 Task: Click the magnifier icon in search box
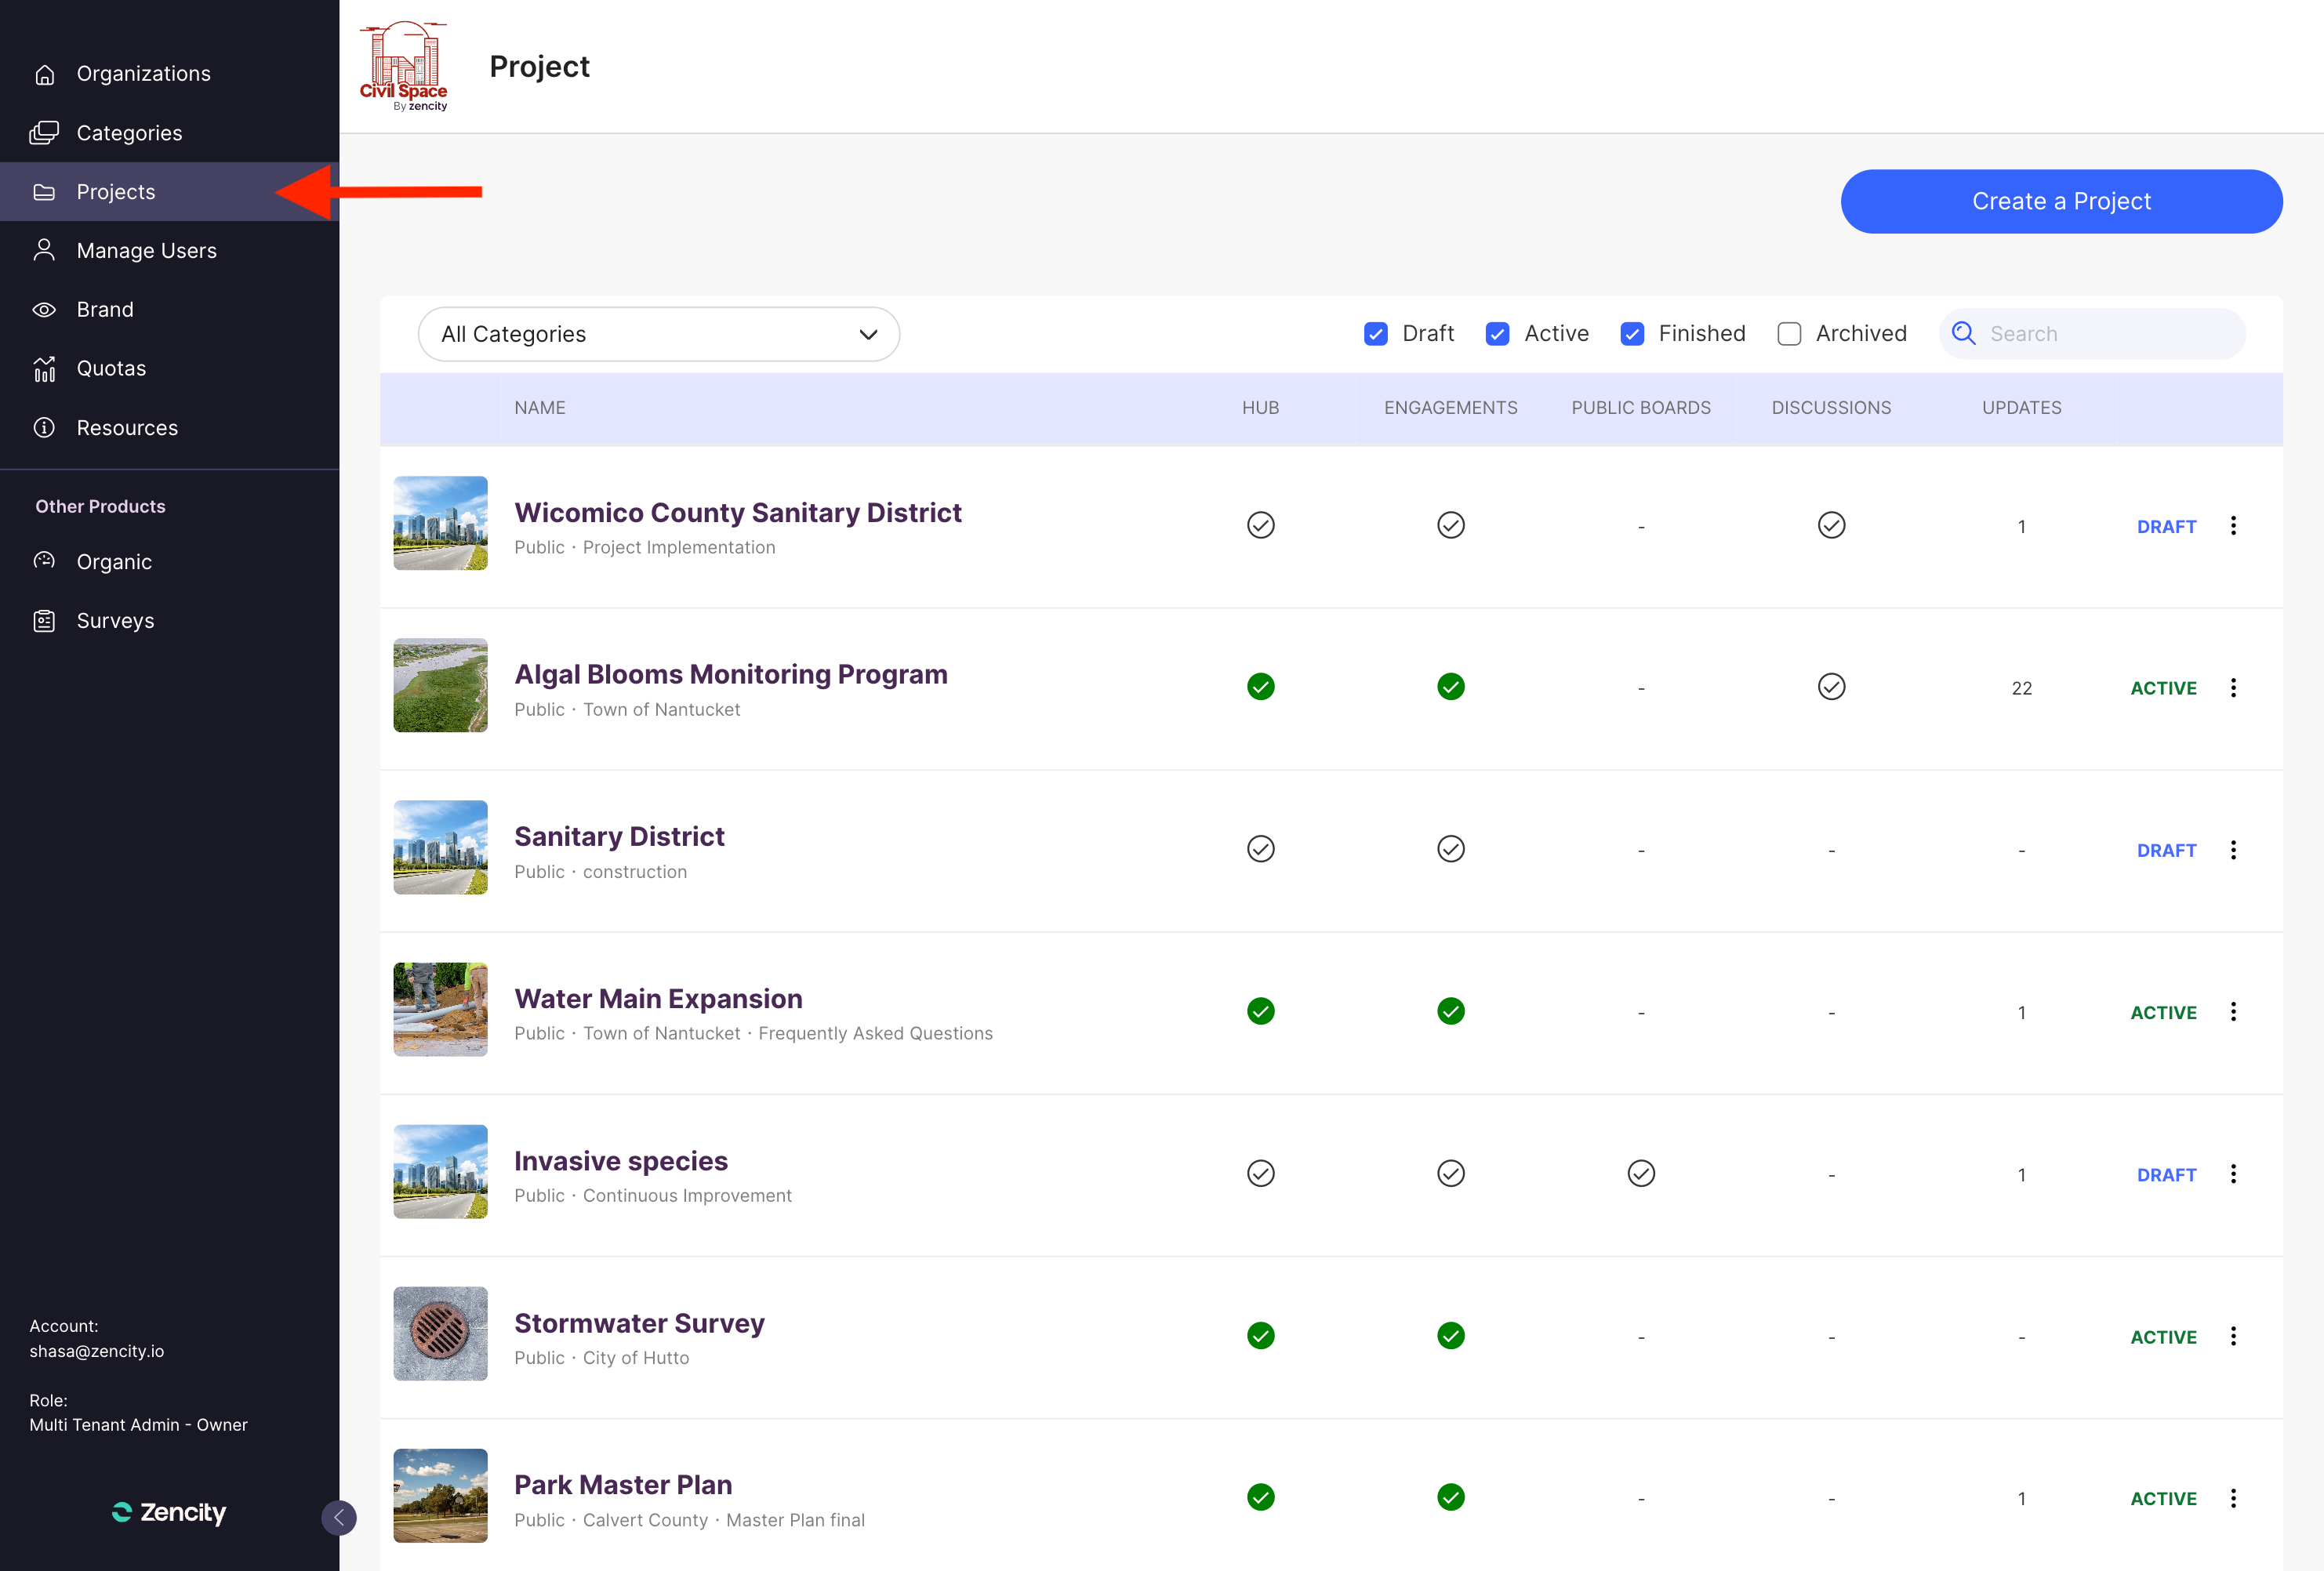[x=1963, y=334]
